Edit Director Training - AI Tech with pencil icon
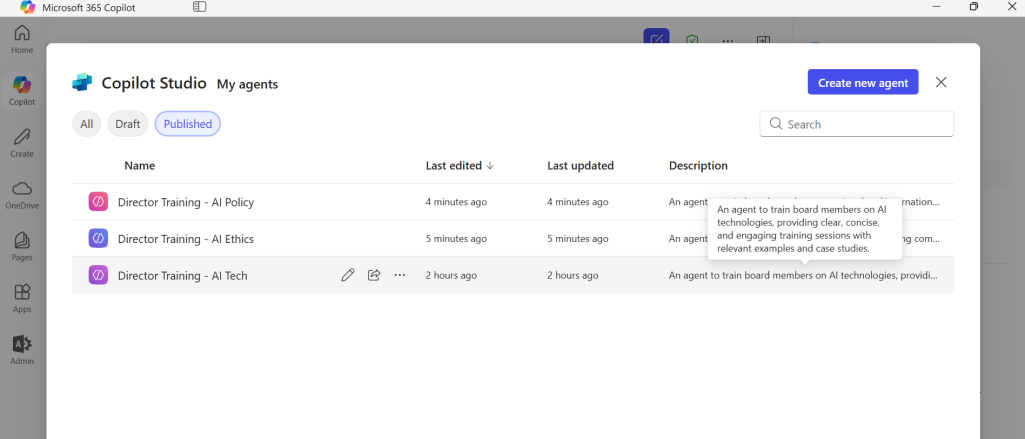 pyautogui.click(x=348, y=275)
